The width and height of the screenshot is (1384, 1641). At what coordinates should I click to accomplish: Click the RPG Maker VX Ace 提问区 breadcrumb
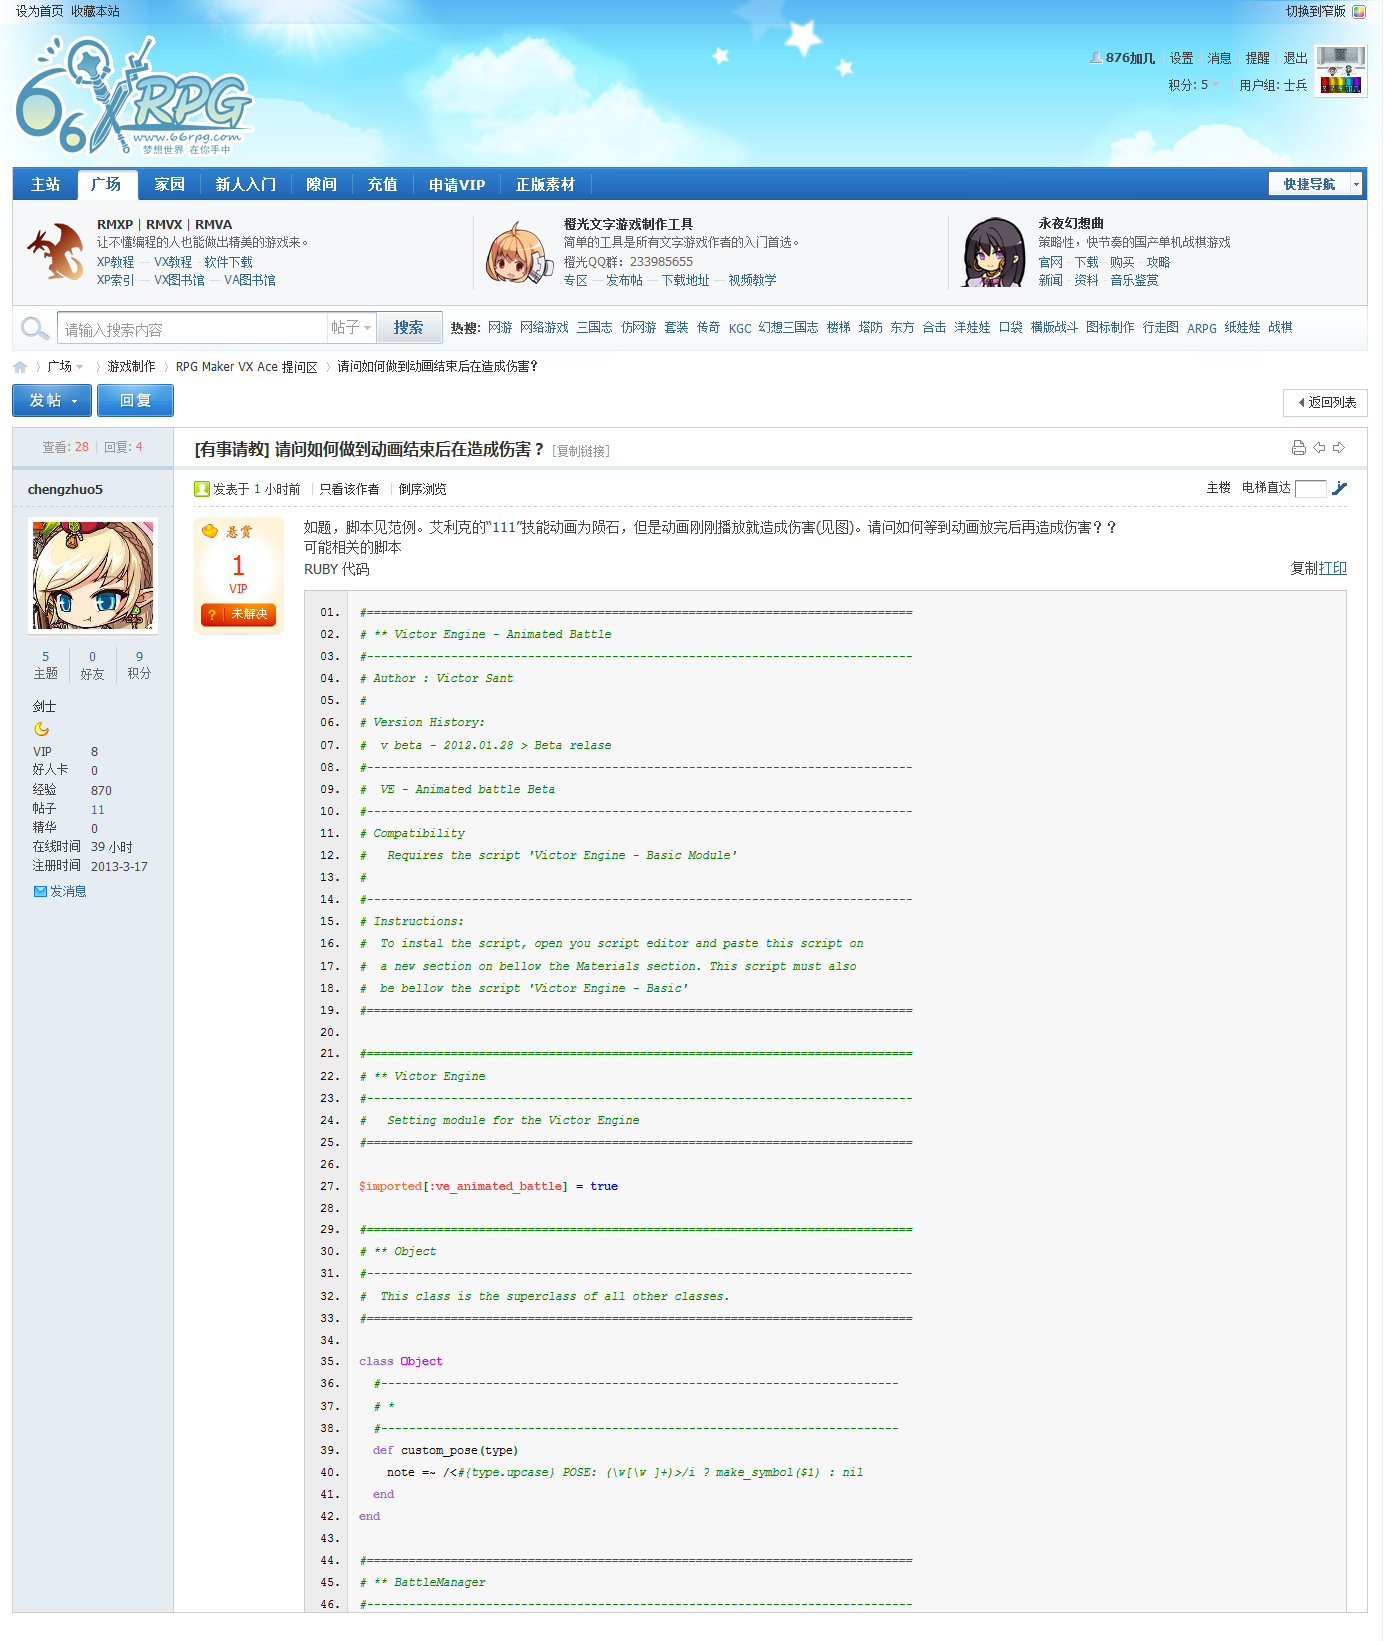pos(246,367)
